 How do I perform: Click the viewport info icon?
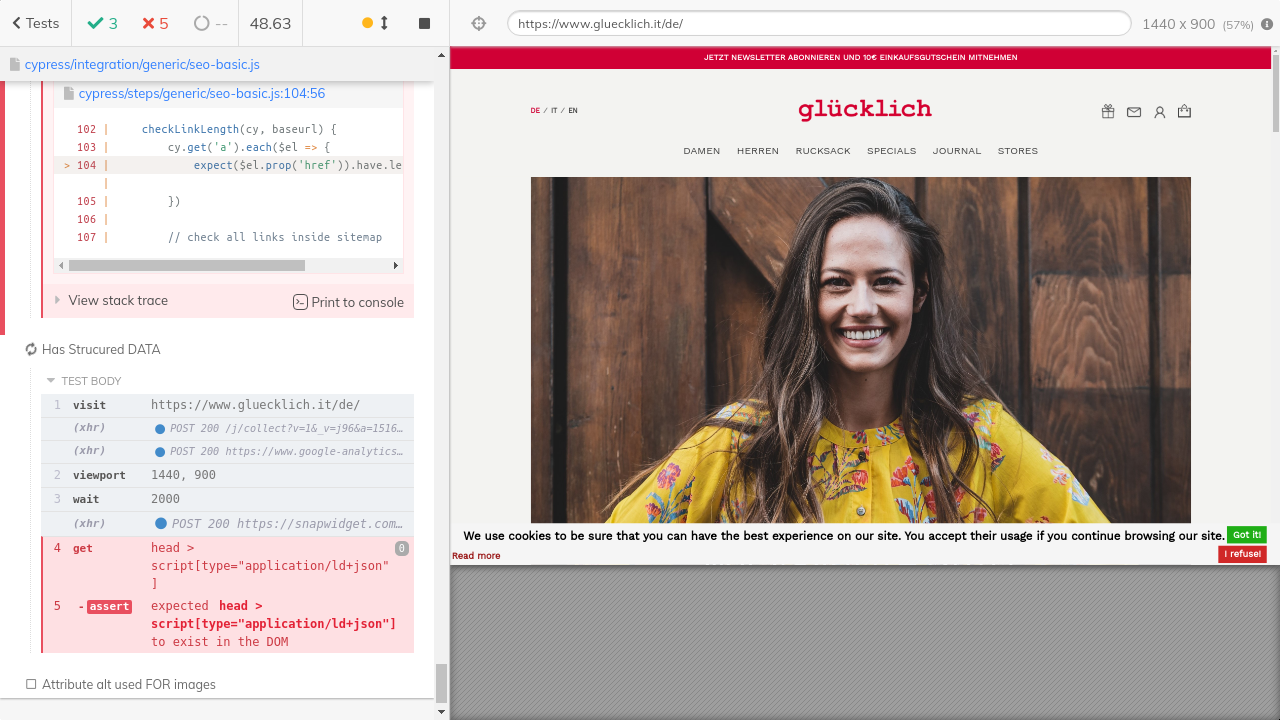(x=1267, y=24)
